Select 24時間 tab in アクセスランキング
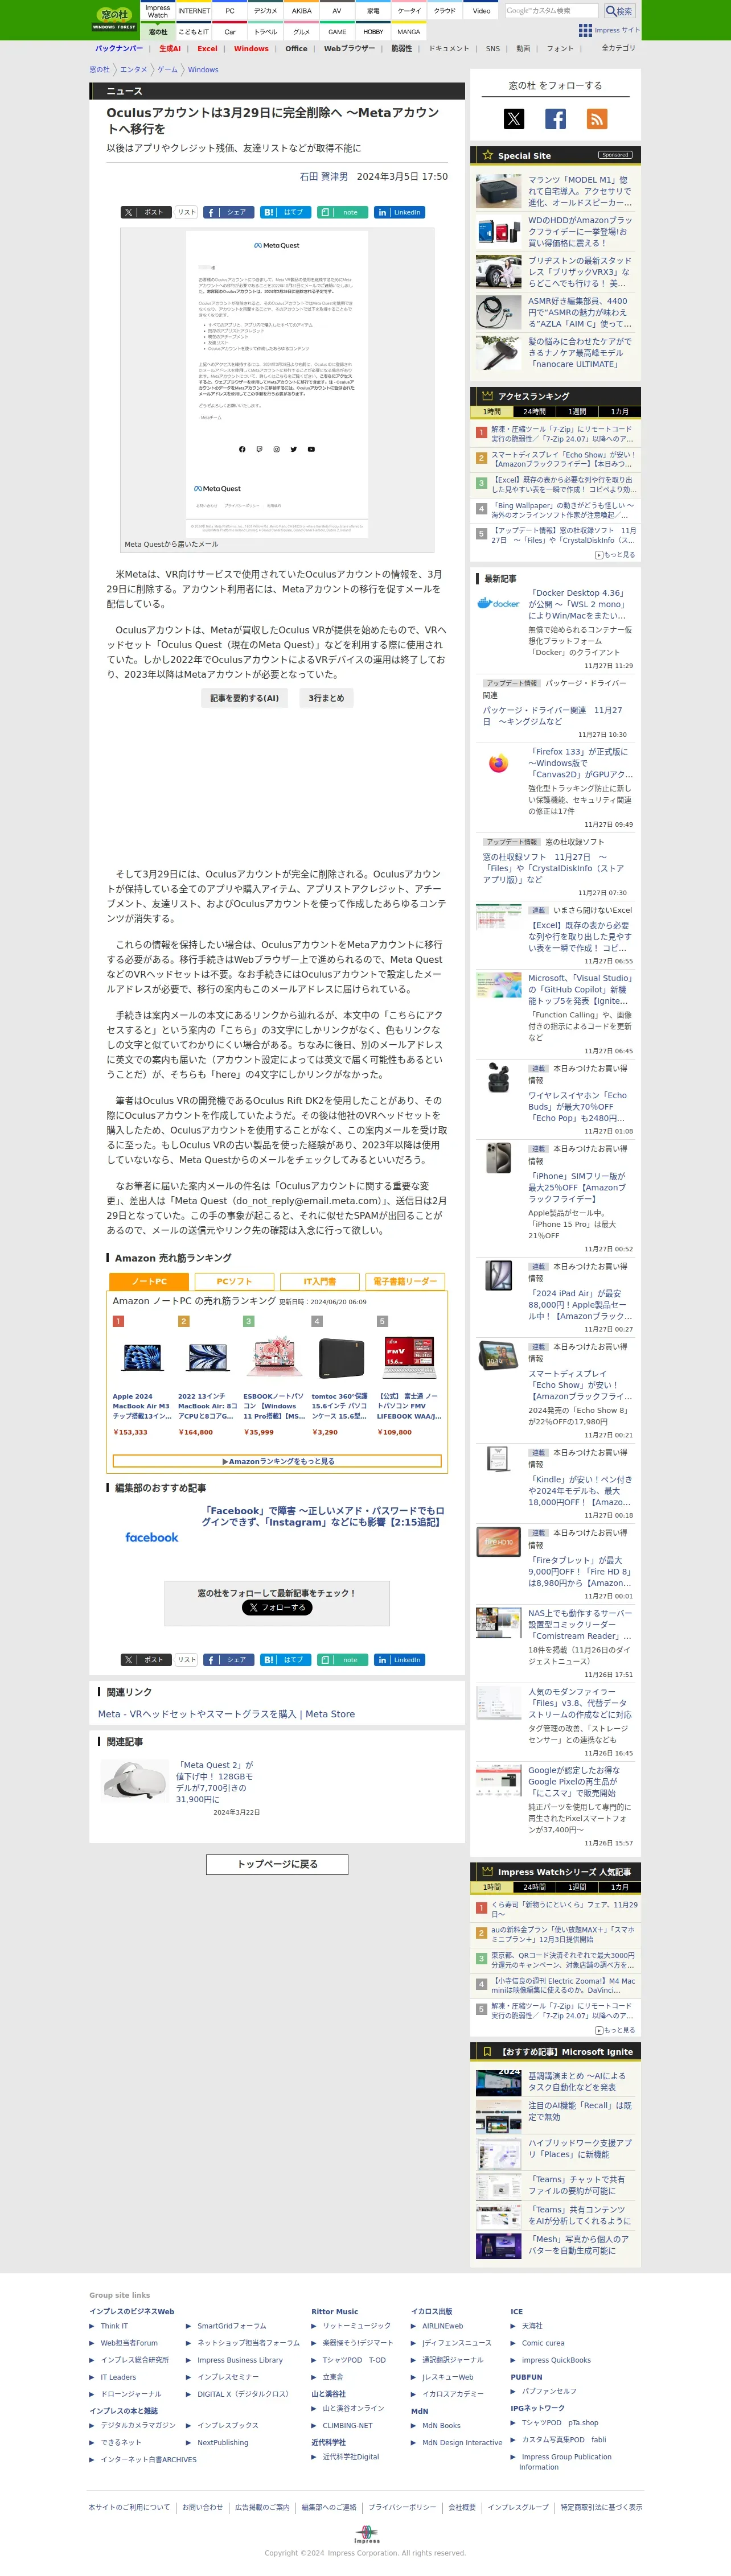Viewport: 731px width, 2576px height. pos(535,411)
